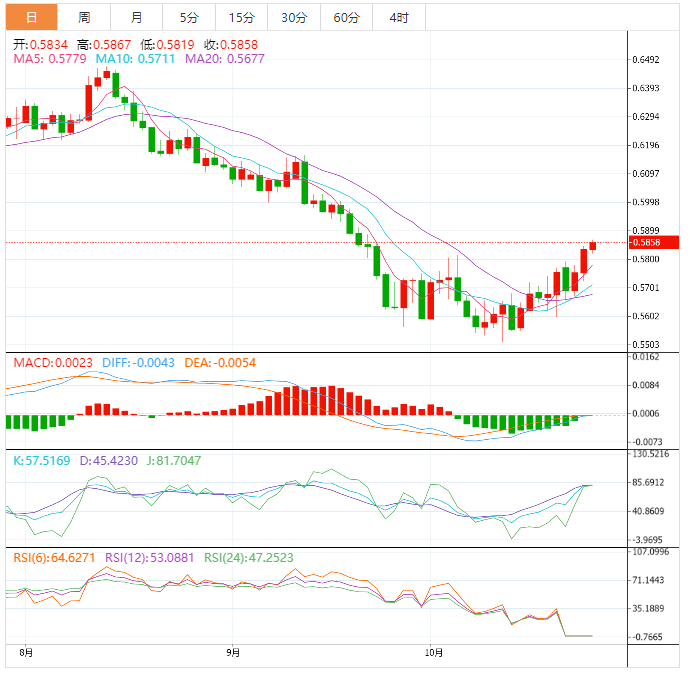The height and width of the screenshot is (673, 690).
Task: Switch to the 月 monthly tab
Action: [136, 17]
